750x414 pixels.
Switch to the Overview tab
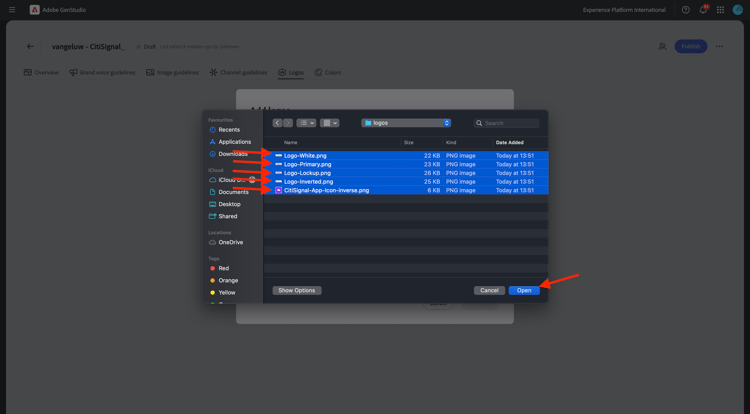[41, 73]
